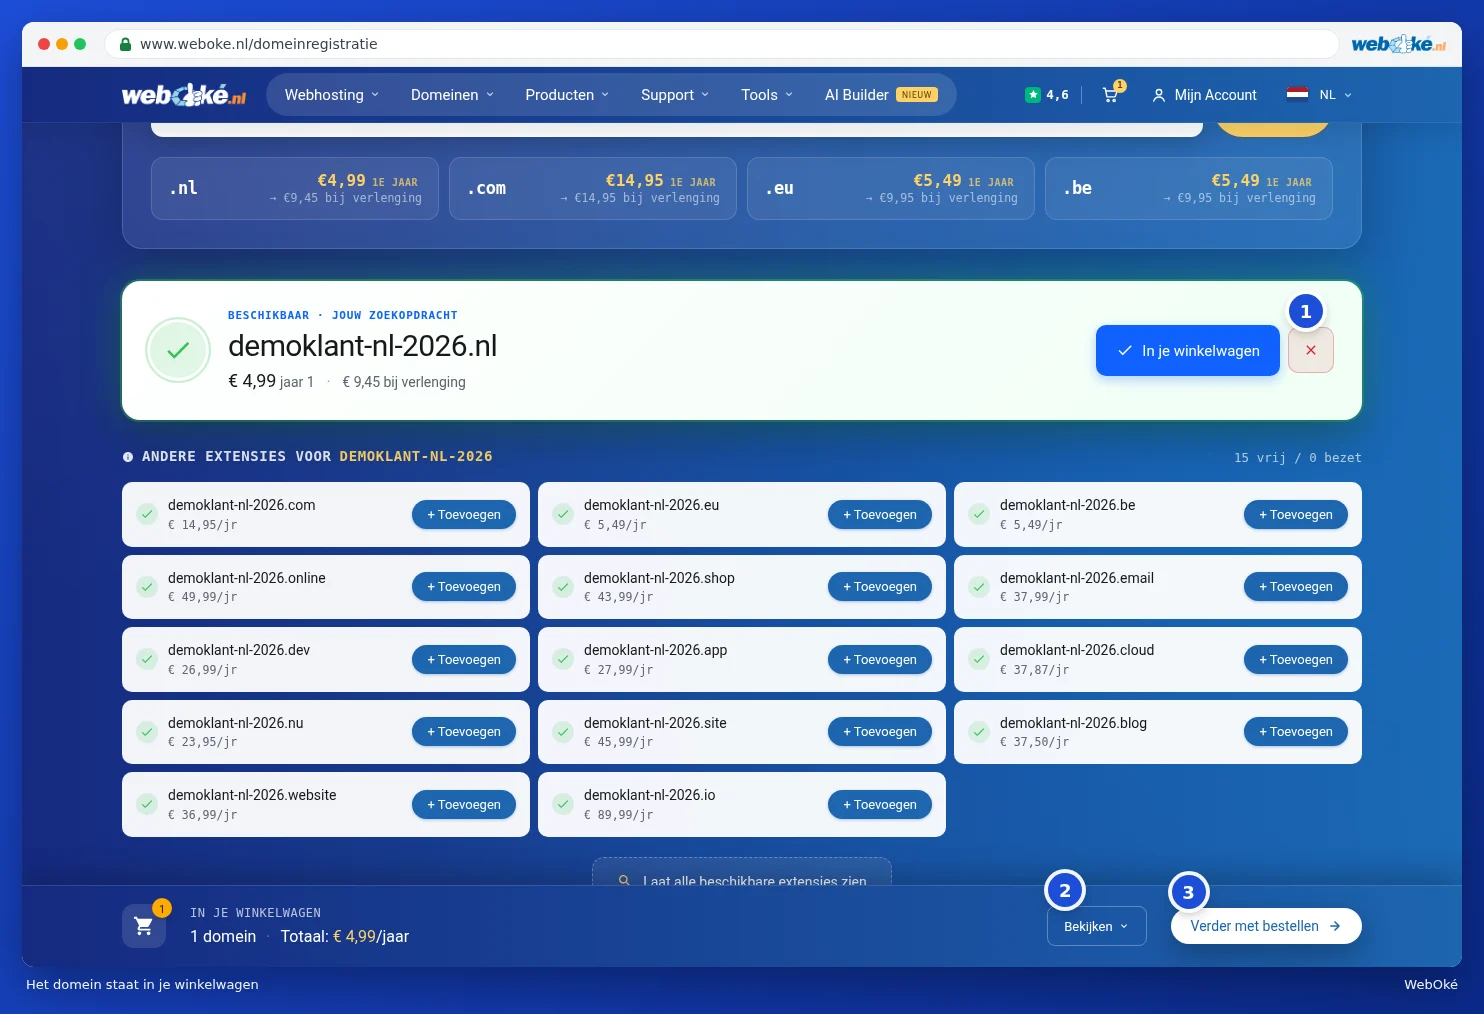Screen dimensions: 1484x1014
Task: Click the lock icon in address bar
Action: [125, 44]
